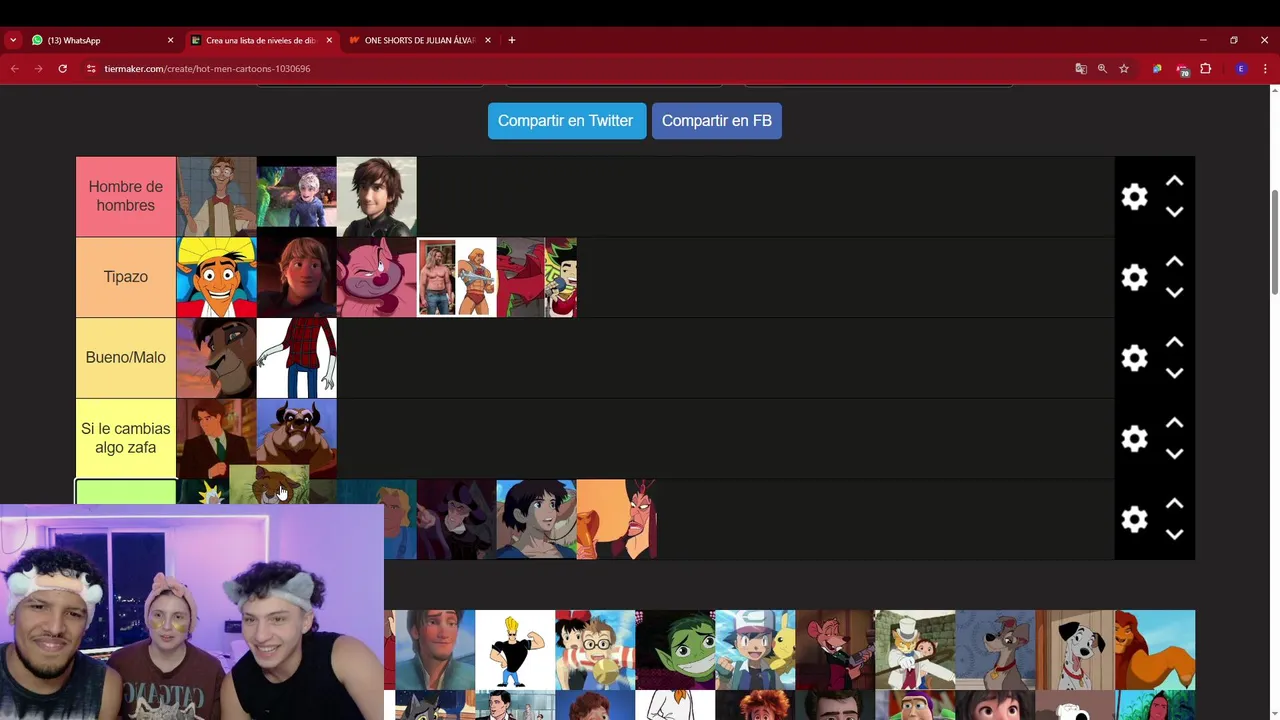This screenshot has height=720, width=1280.
Task: Select Scar lion image in Bueno/Malo tier
Action: (217, 358)
